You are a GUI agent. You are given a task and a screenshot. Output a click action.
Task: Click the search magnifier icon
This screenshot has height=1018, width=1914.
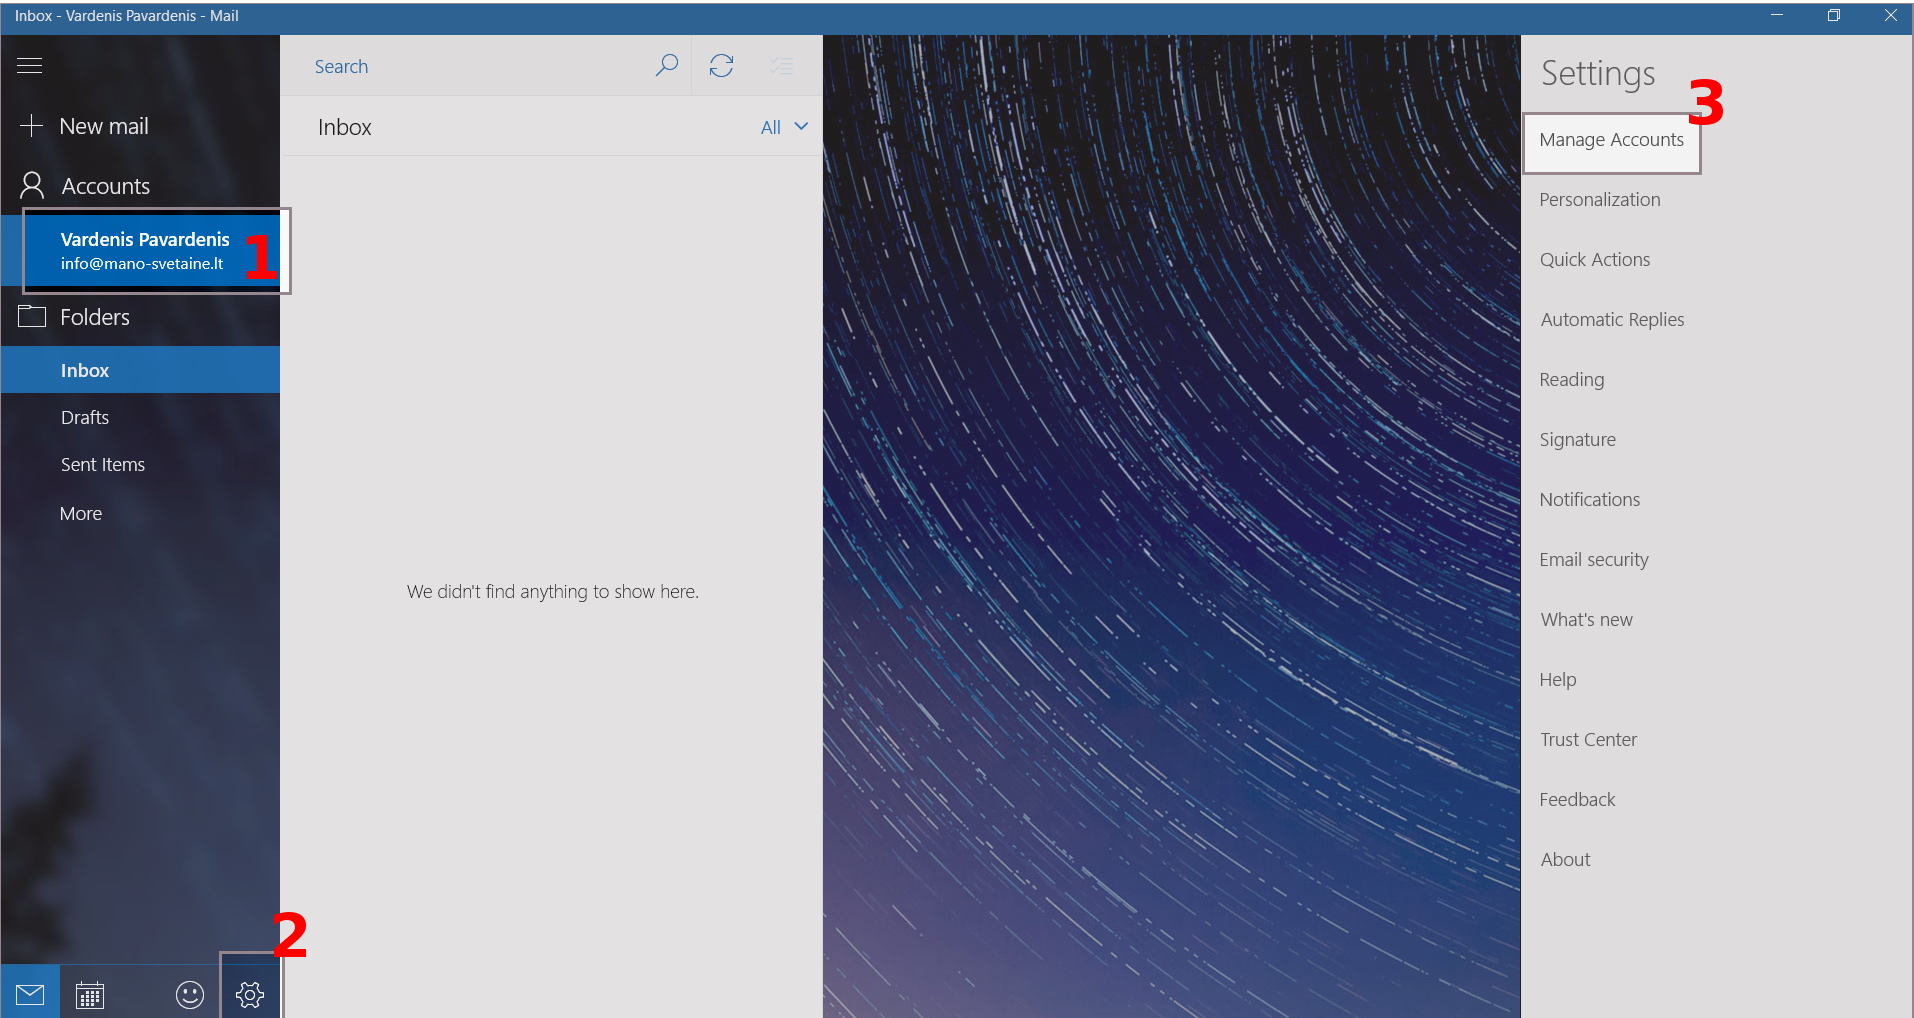point(666,66)
